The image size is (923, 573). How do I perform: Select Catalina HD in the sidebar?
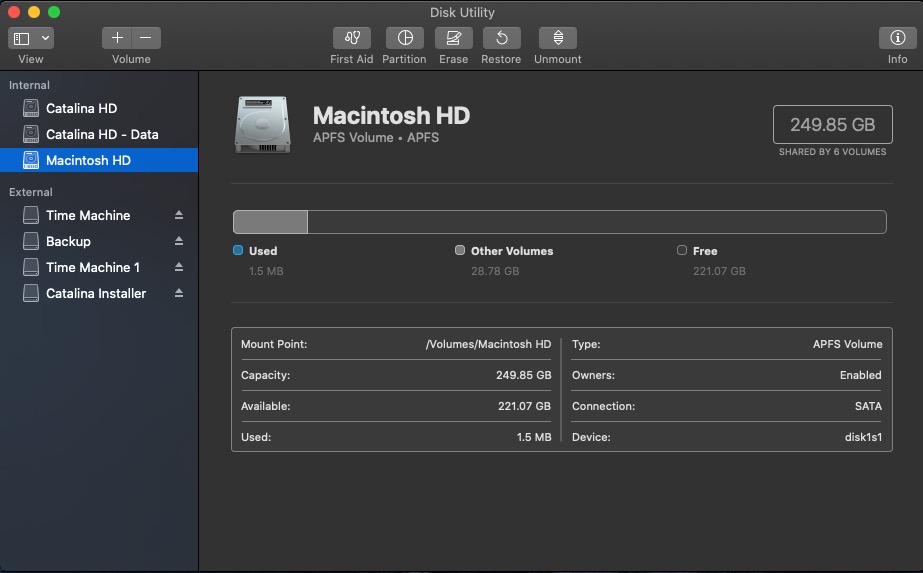[81, 108]
